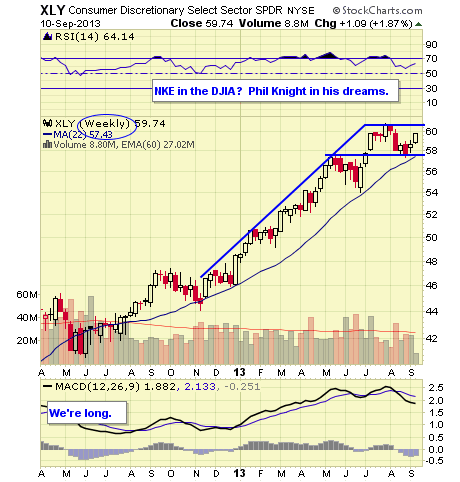Click the 90 mark on the RSI scale
The height and width of the screenshot is (482, 460).
coord(431,45)
